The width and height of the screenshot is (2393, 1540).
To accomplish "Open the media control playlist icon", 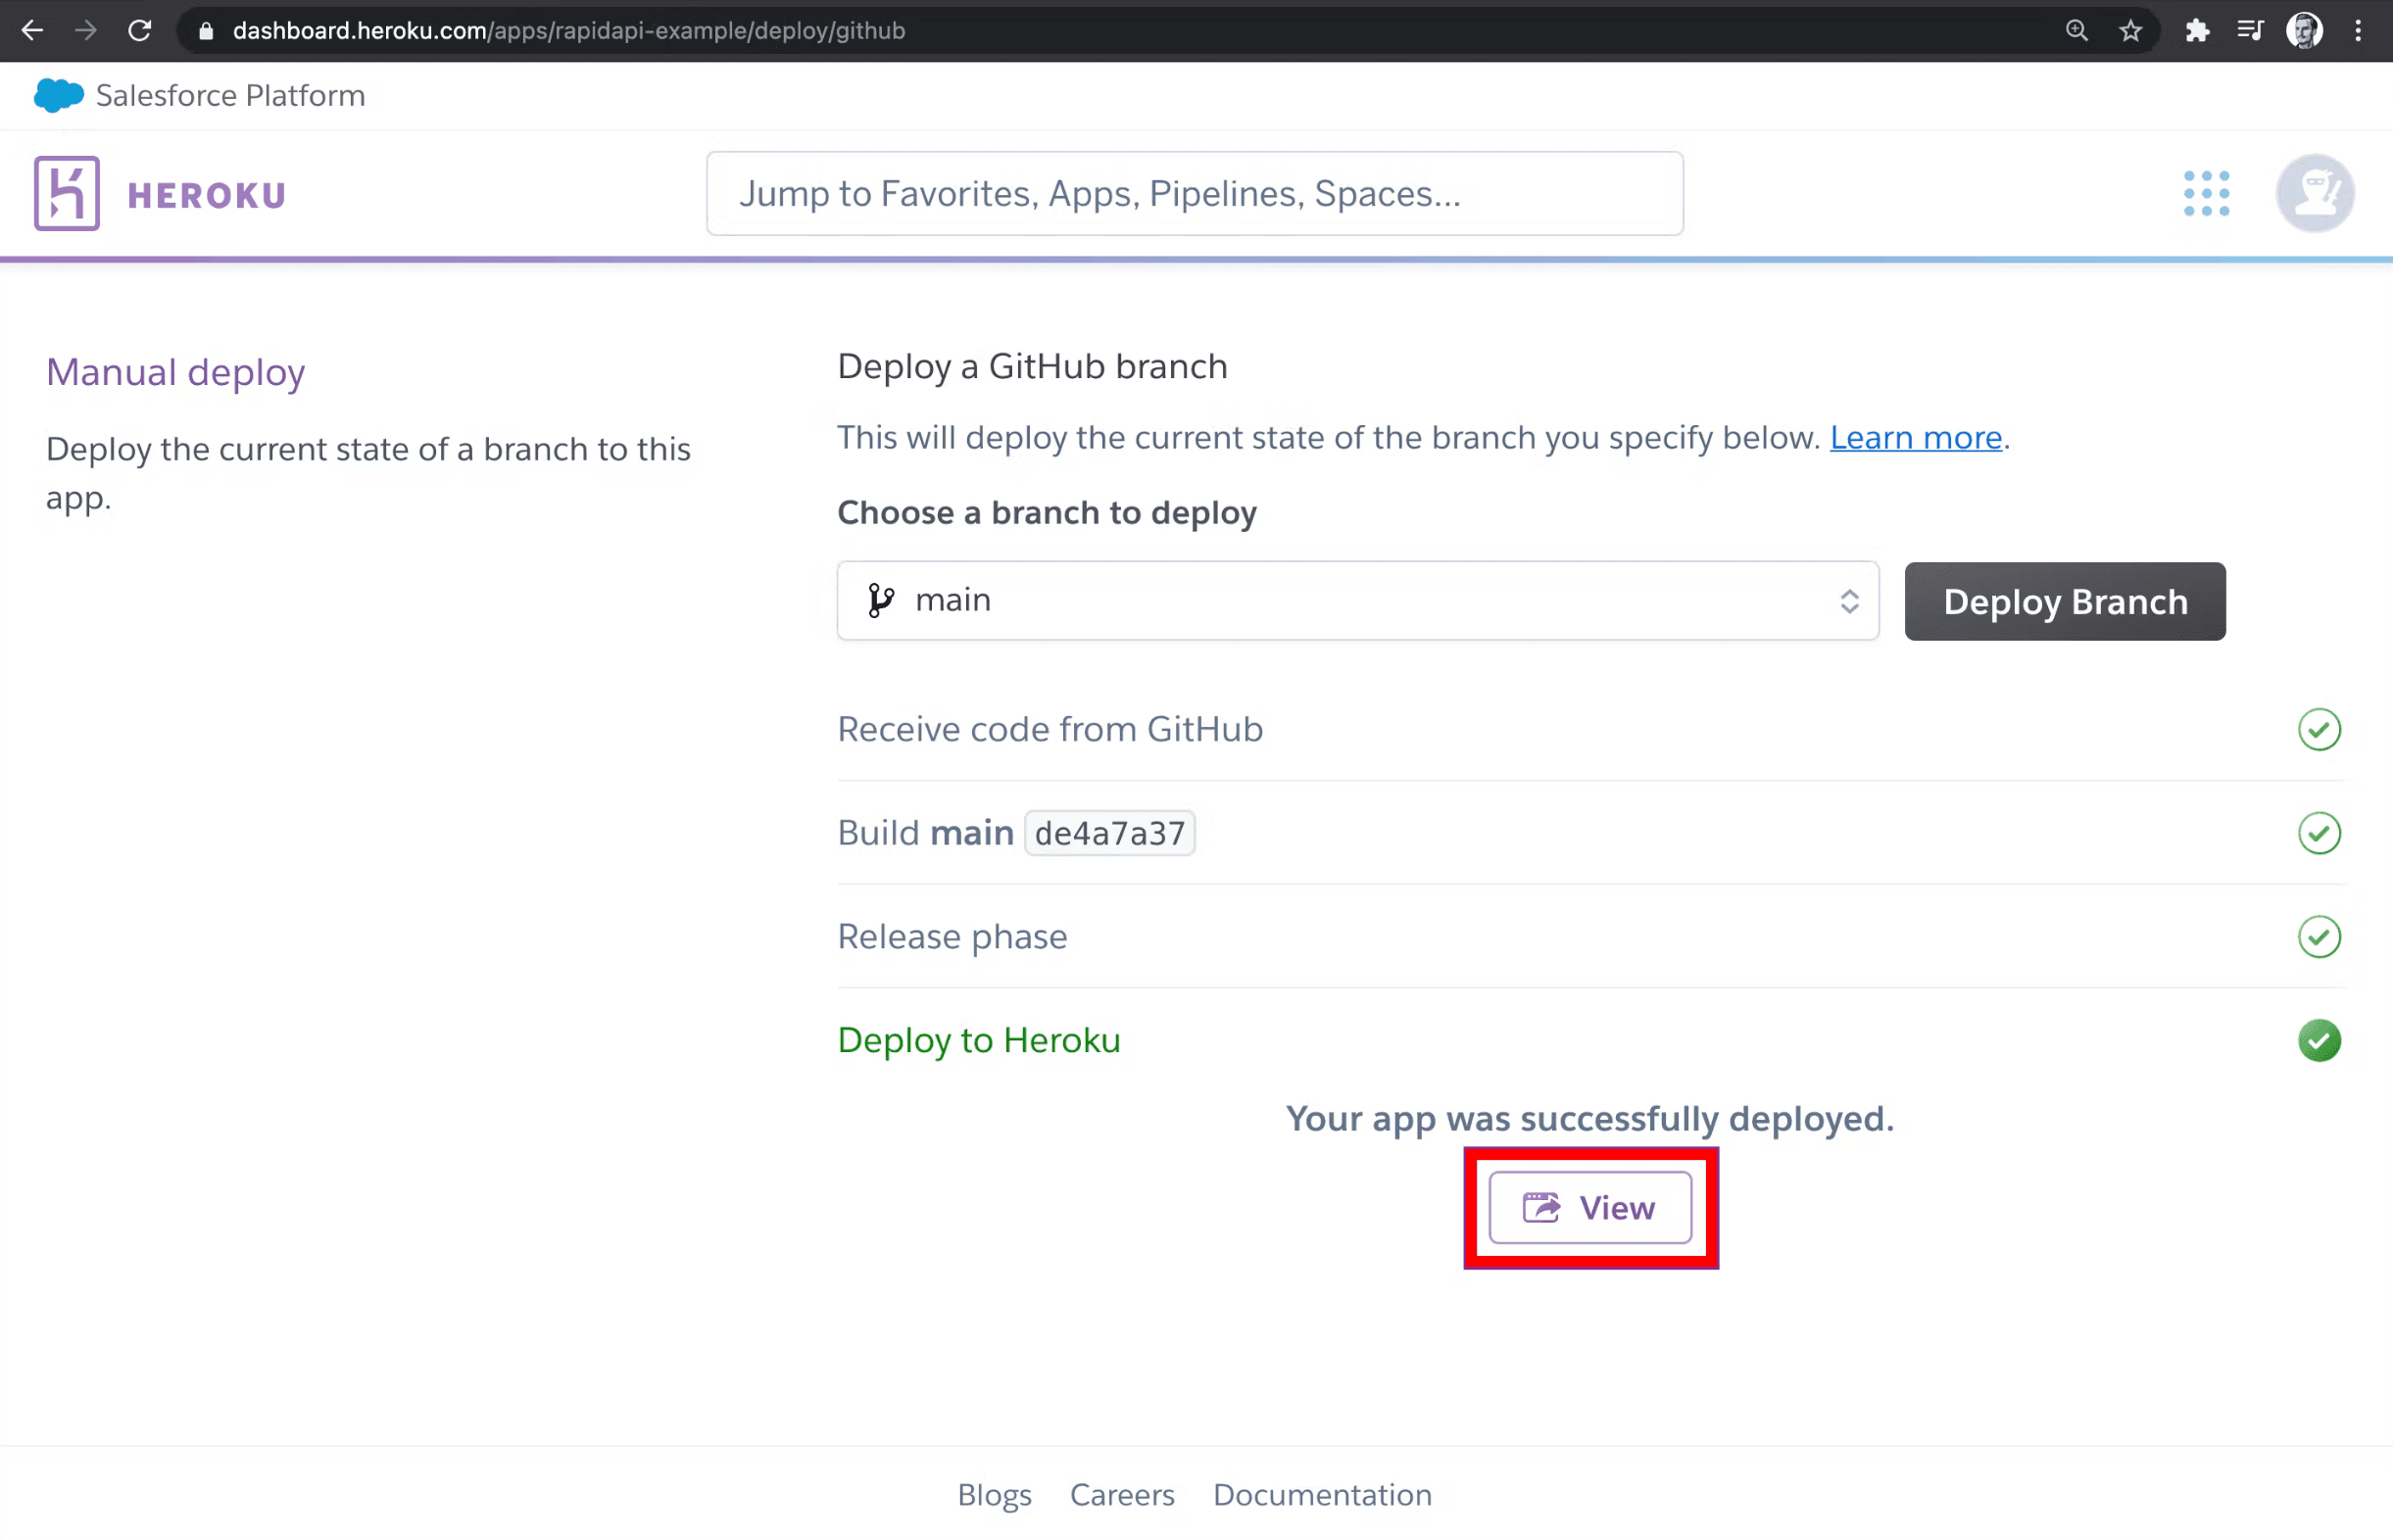I will pos(2250,30).
